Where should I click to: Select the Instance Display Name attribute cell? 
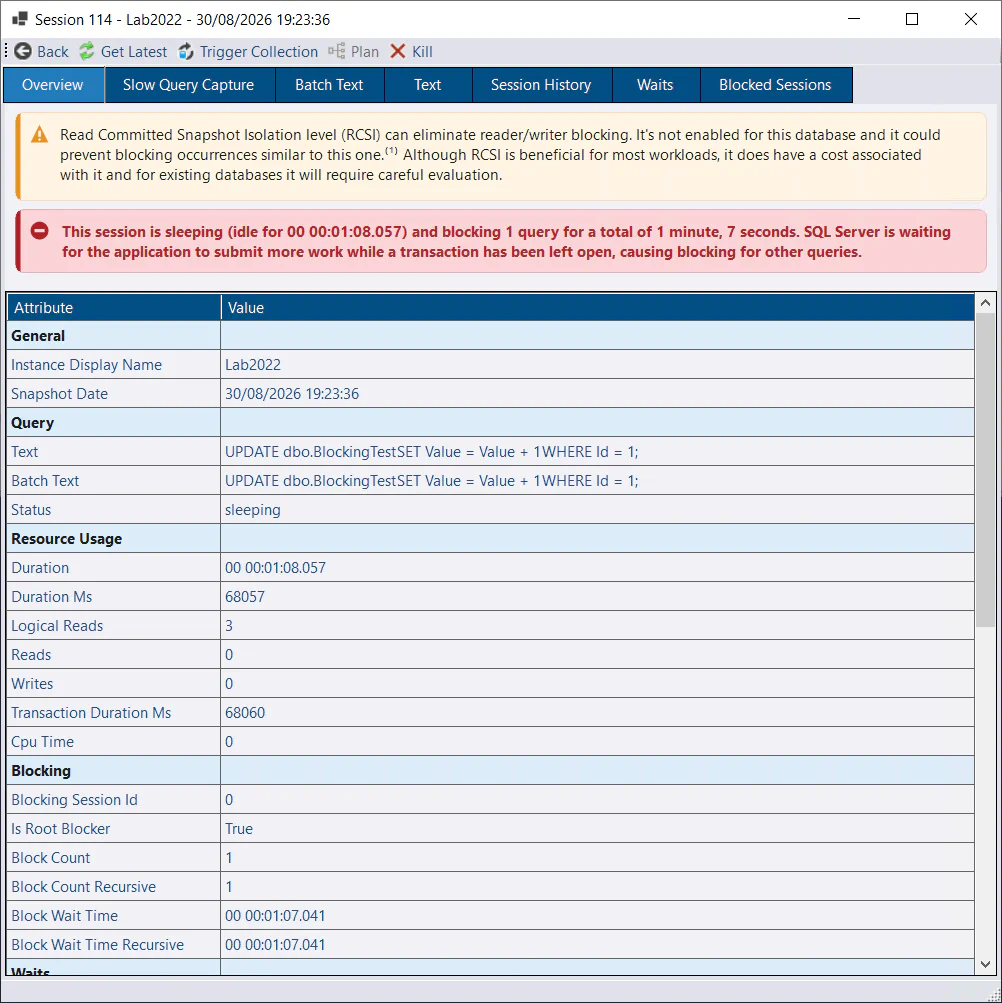114,365
